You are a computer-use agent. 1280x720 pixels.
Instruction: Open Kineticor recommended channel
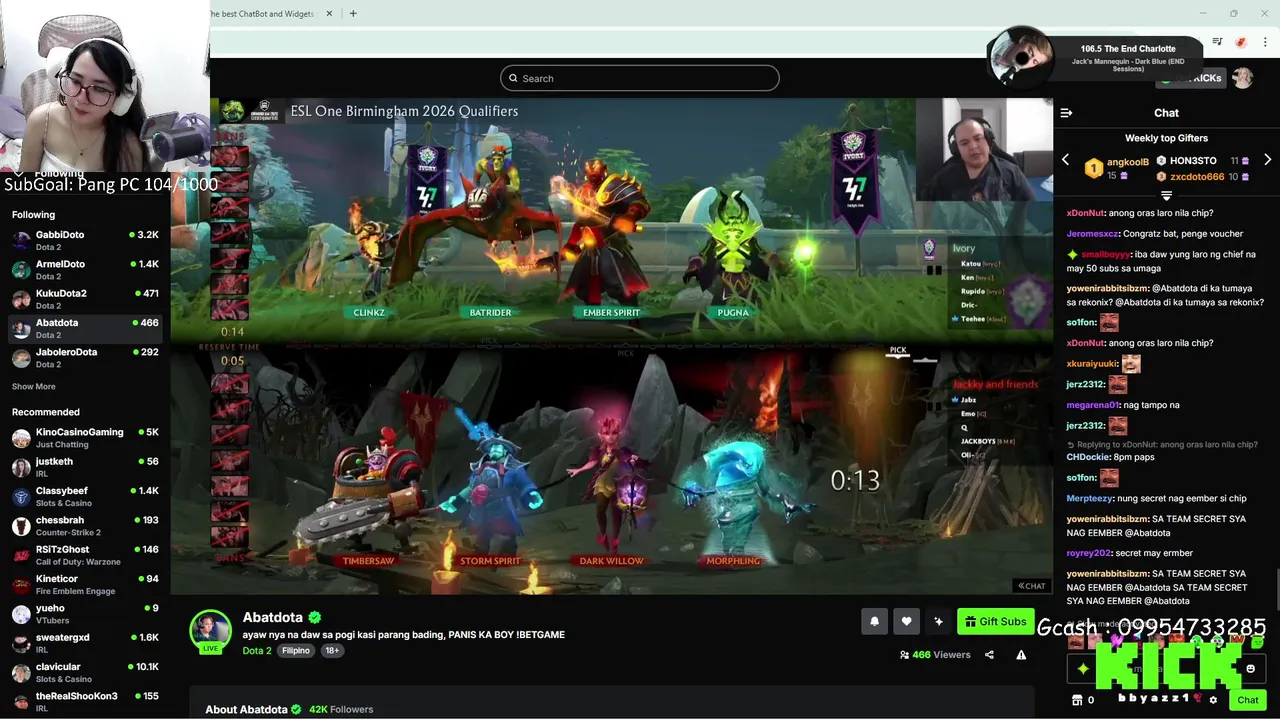coord(85,585)
